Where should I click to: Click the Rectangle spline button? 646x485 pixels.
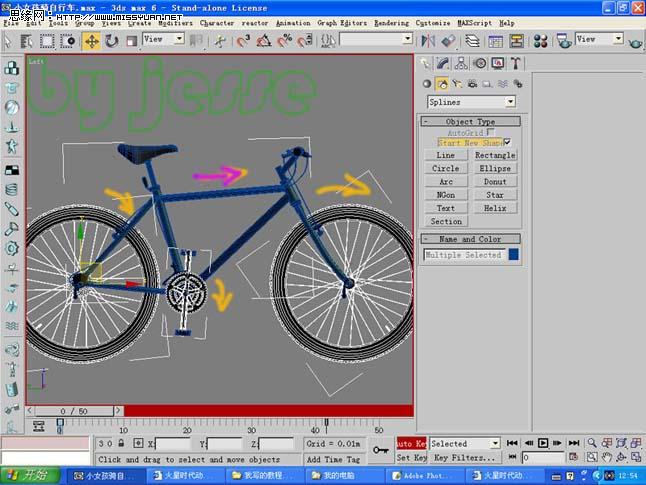click(x=495, y=155)
